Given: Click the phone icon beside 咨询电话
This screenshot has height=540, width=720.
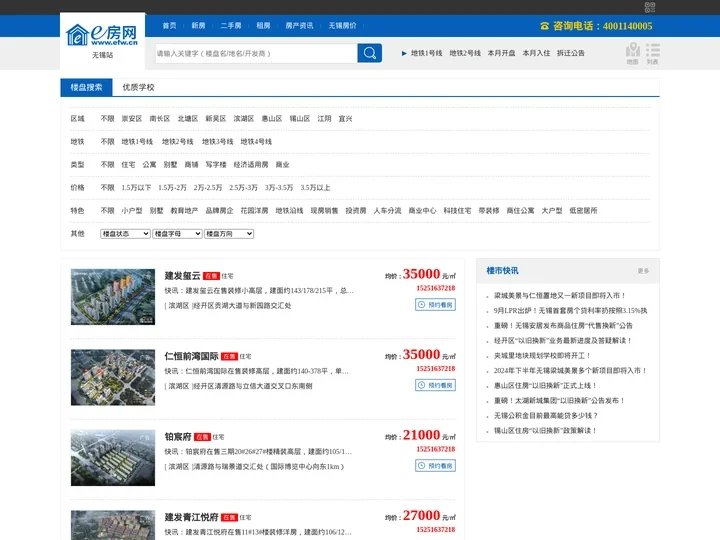Looking at the screenshot, I should click(x=545, y=26).
